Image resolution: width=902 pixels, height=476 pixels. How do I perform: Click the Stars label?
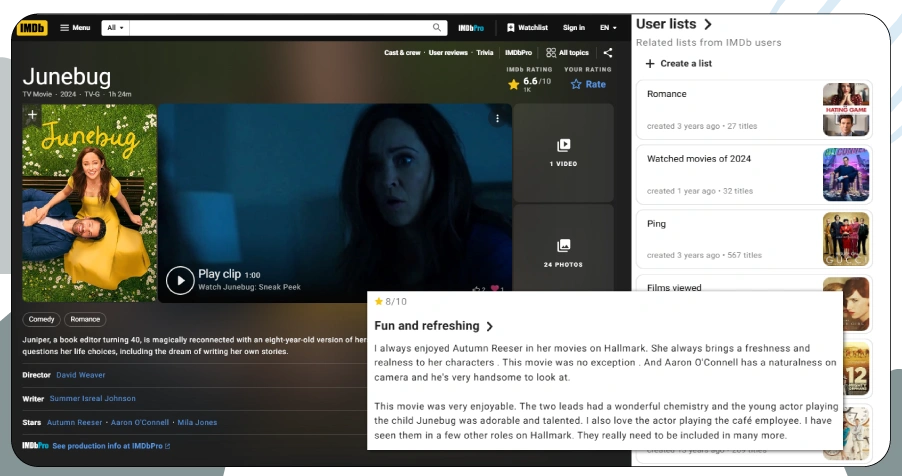[x=32, y=422]
